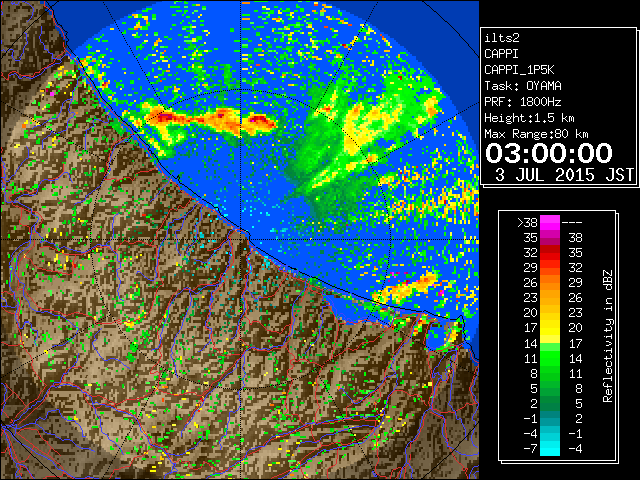Click the 'Reflectivity in dBZ' axis label
The width and height of the screenshot is (640, 480).
pyautogui.click(x=608, y=336)
